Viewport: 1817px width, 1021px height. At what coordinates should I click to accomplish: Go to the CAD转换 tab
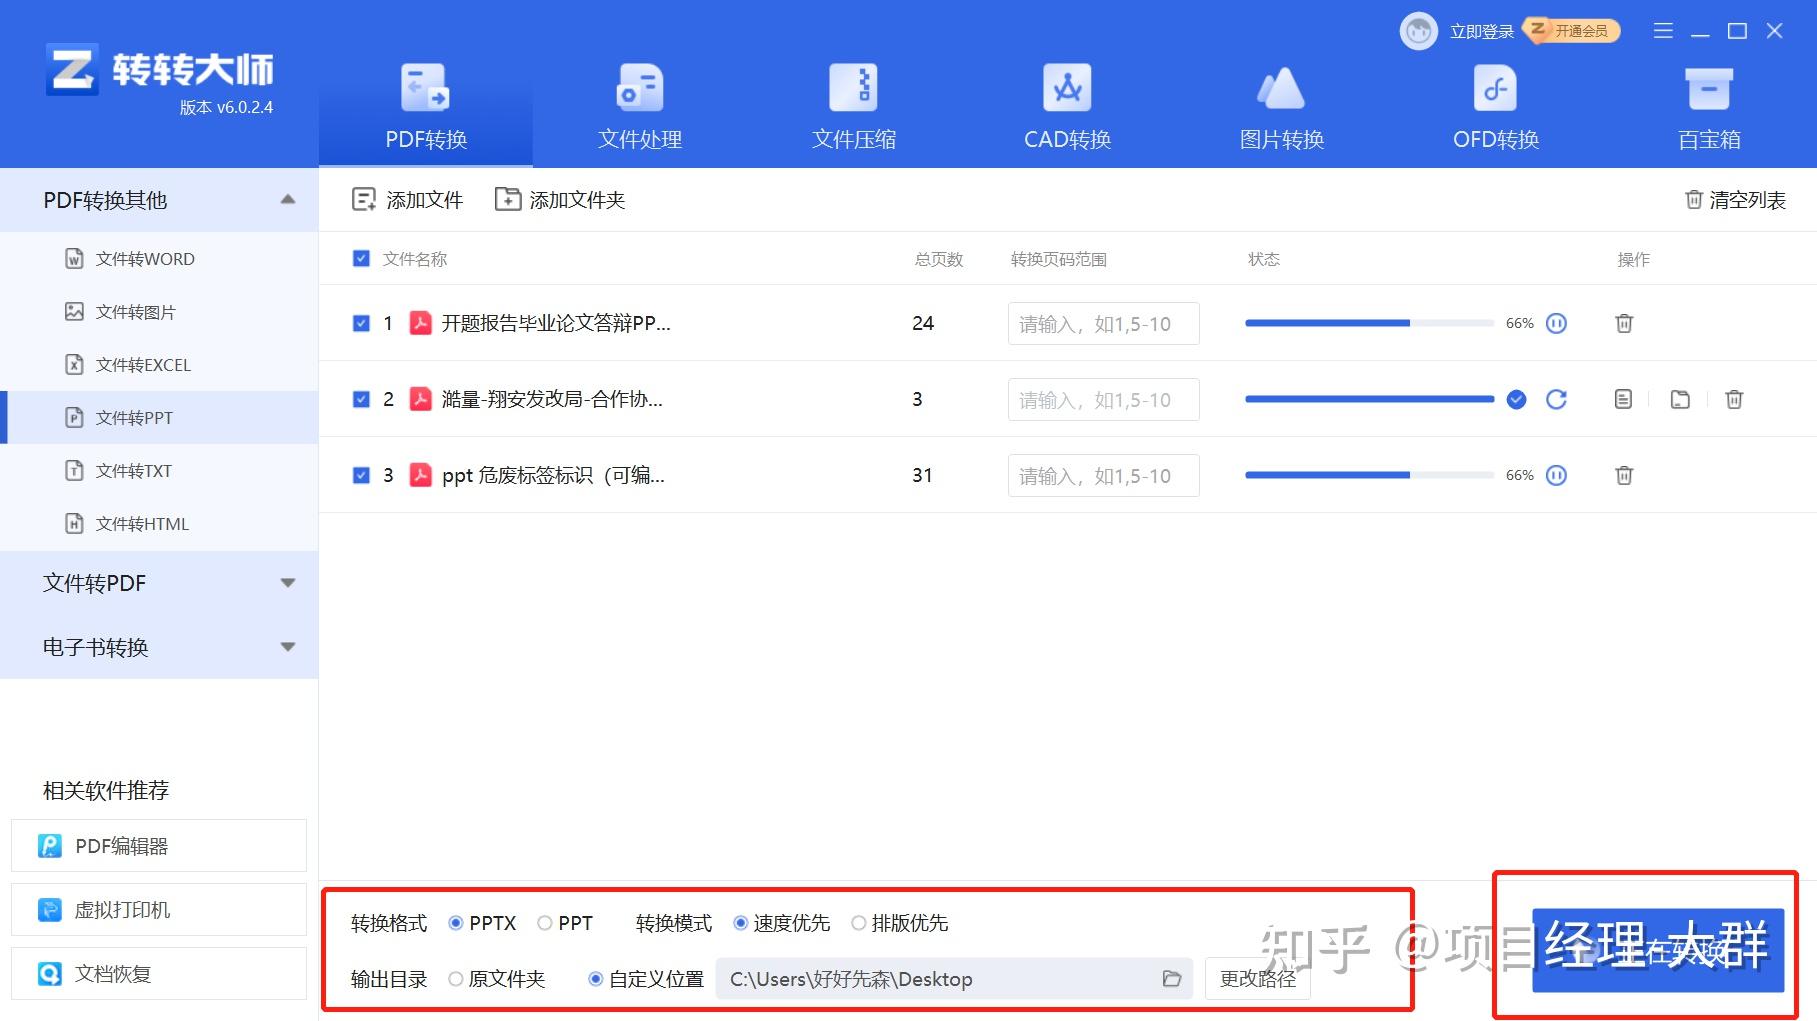pos(1068,107)
